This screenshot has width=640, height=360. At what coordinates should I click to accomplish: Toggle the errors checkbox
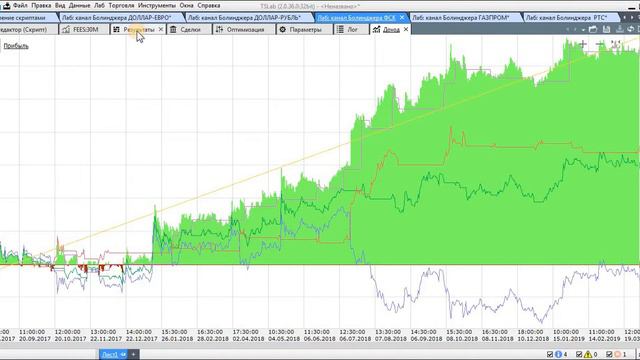click(x=609, y=354)
